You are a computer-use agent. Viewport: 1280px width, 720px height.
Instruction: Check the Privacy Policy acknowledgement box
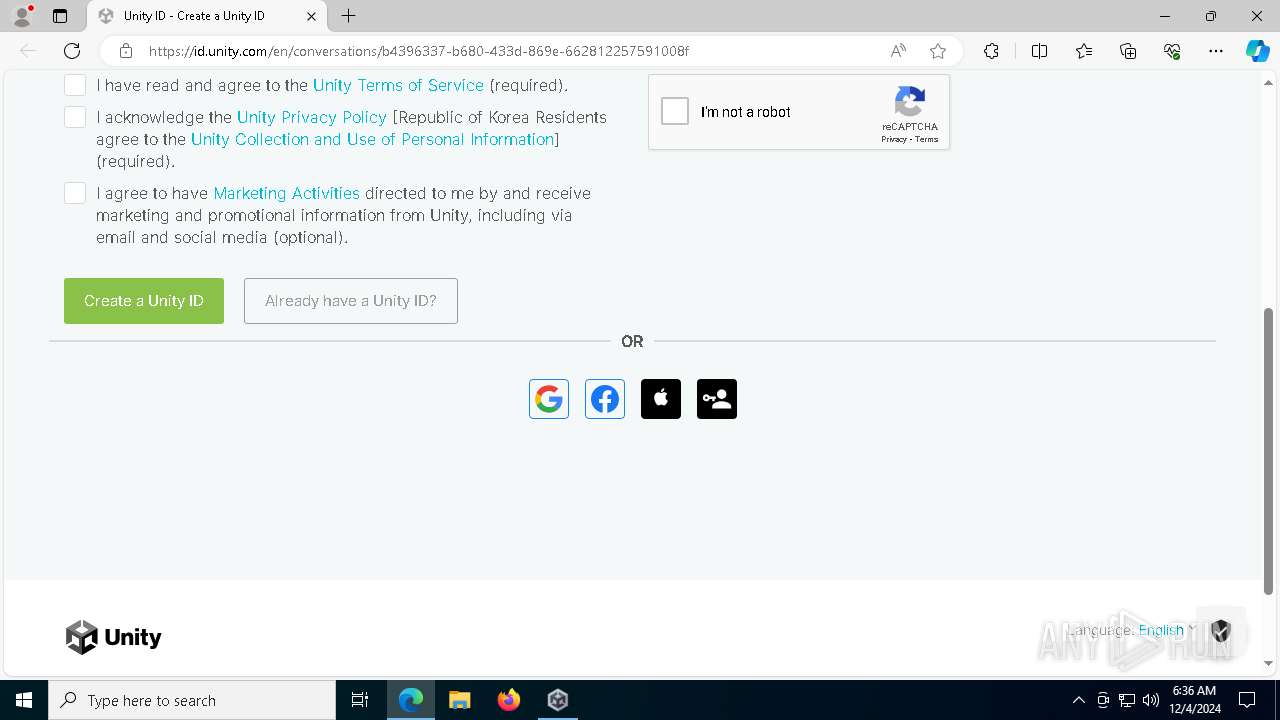pos(75,117)
